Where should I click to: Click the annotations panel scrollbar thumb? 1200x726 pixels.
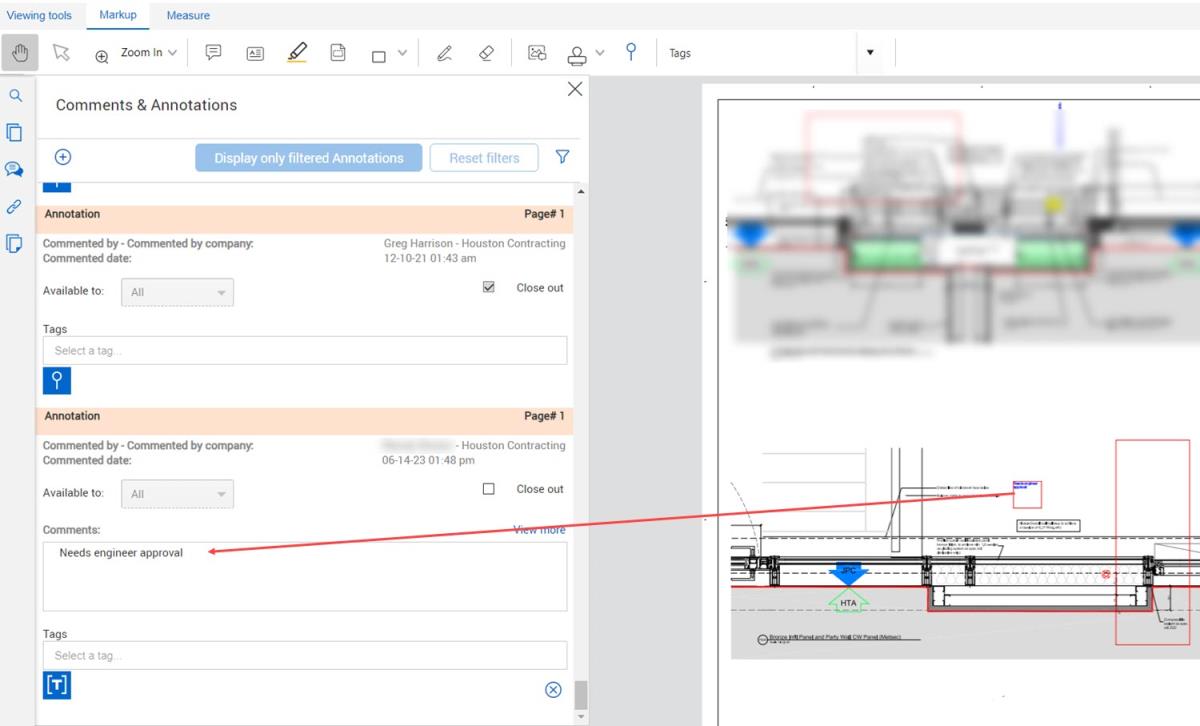580,695
